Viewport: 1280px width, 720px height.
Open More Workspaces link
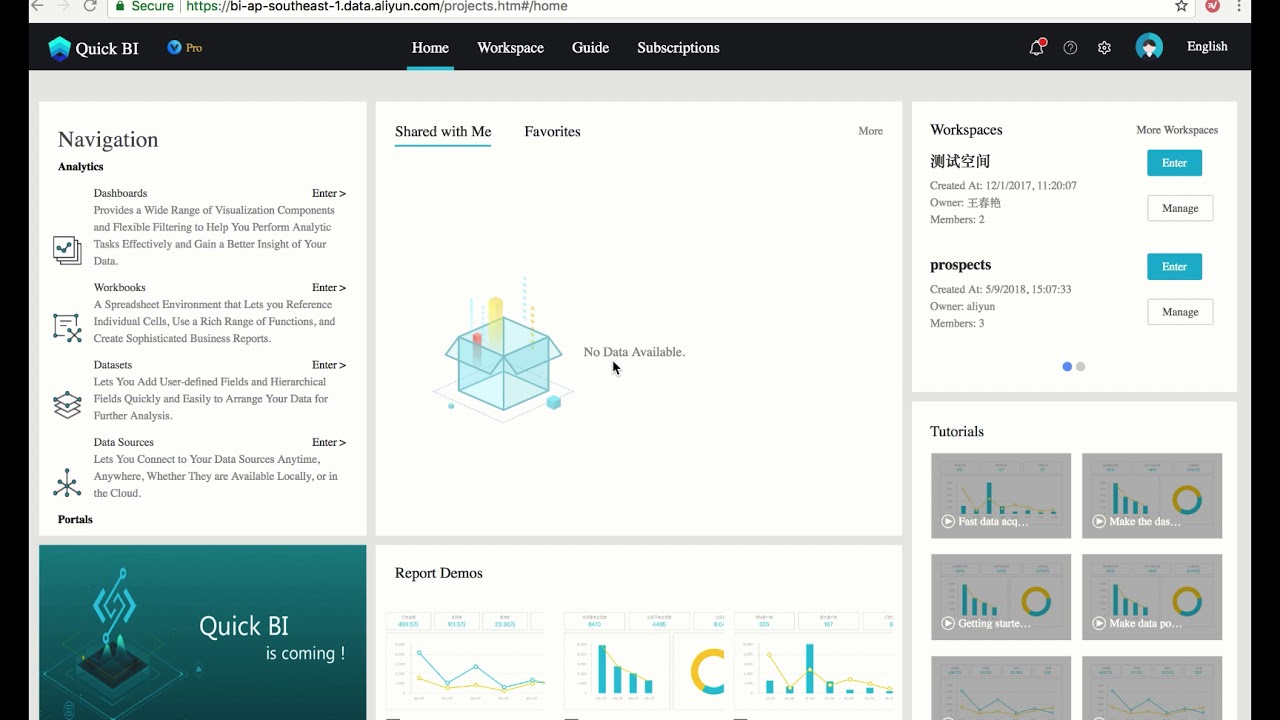(1177, 130)
